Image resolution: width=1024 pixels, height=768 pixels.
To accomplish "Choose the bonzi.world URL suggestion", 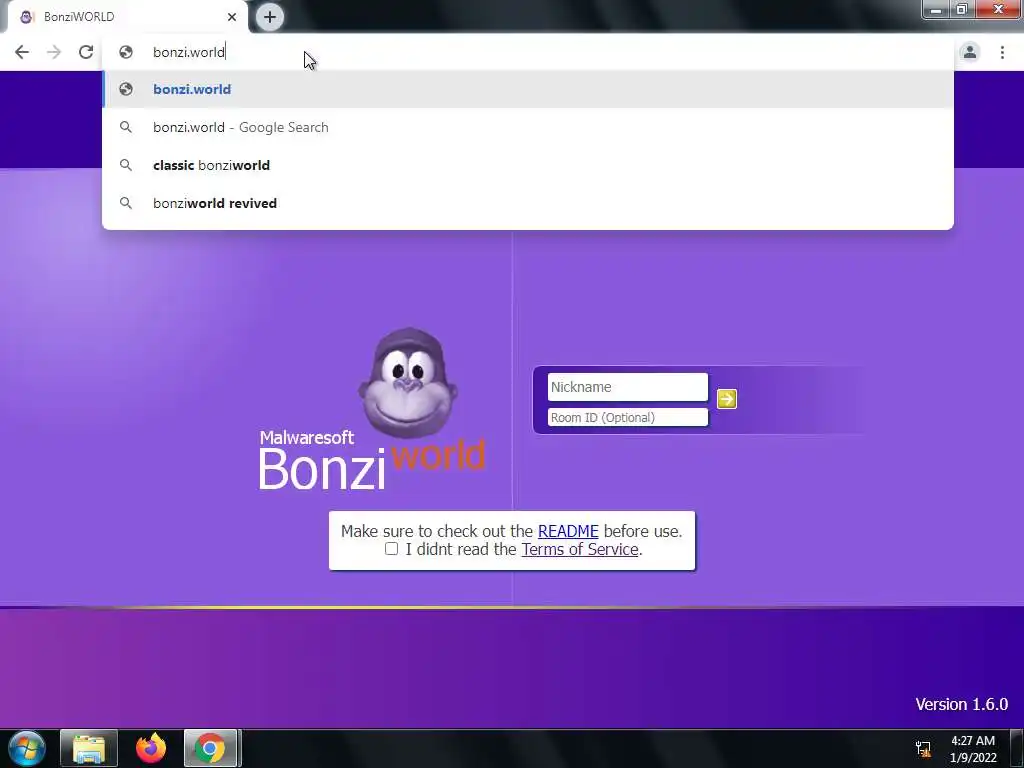I will tap(528, 89).
